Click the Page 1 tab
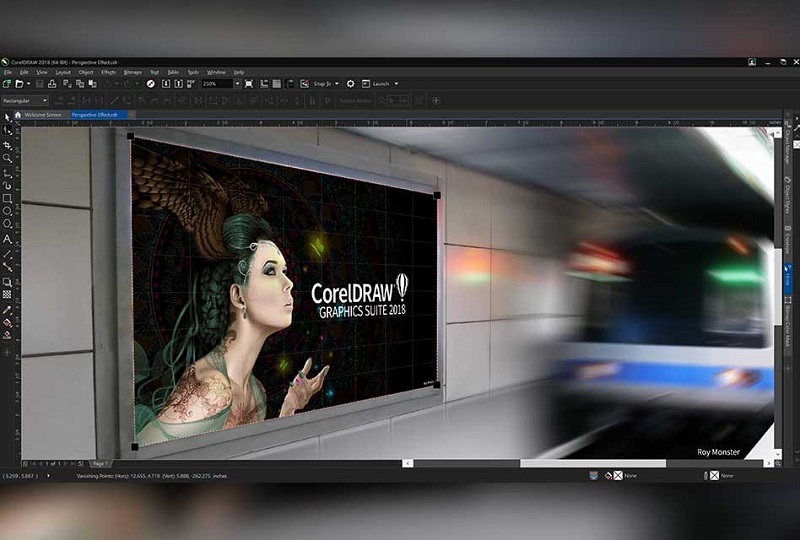Image resolution: width=800 pixels, height=540 pixels. pos(100,463)
